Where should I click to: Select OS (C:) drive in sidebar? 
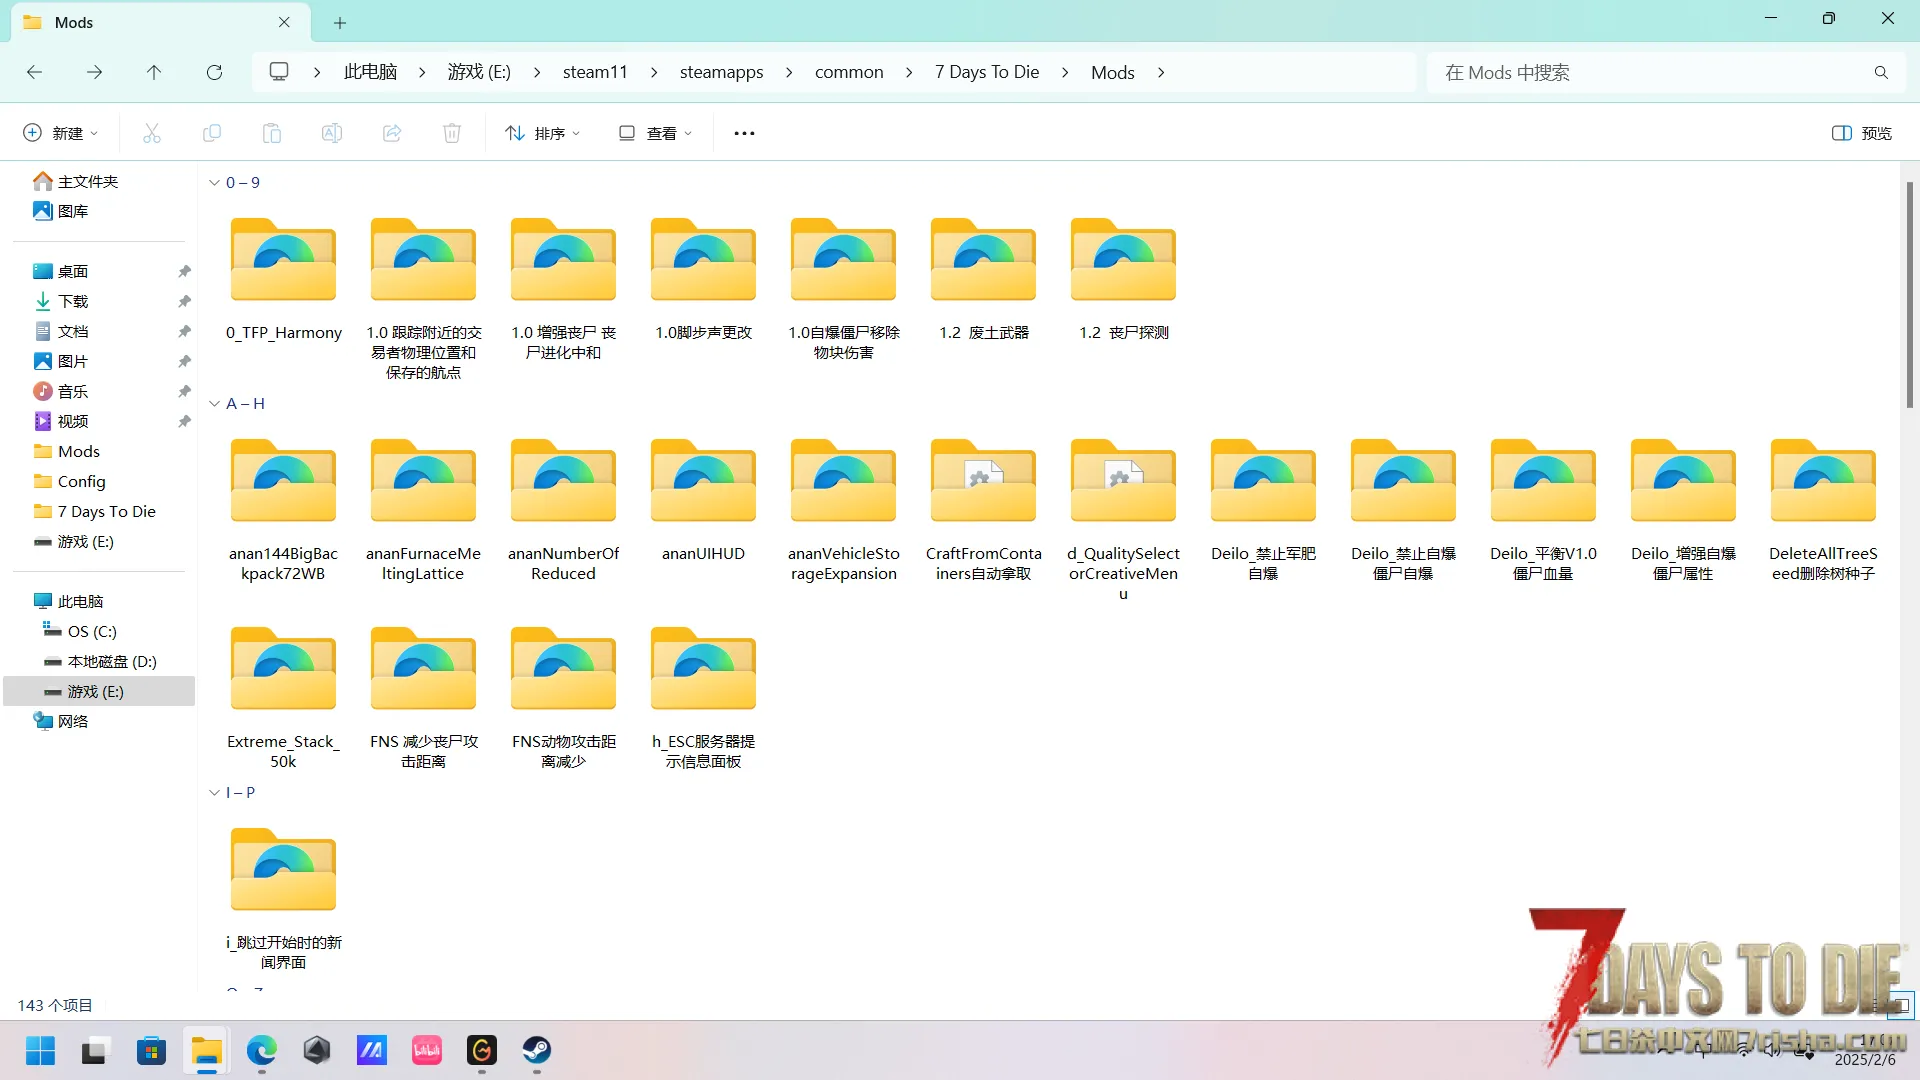80,631
